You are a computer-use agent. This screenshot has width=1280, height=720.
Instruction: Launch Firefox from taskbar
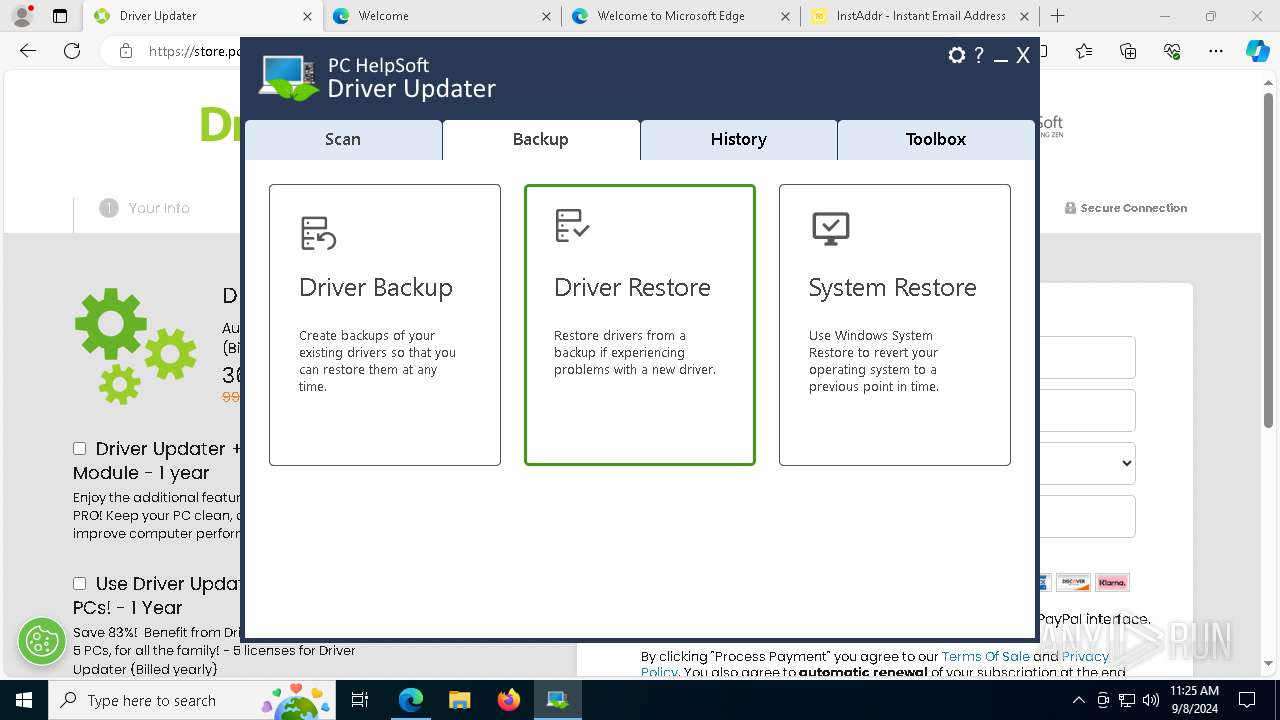(x=509, y=700)
